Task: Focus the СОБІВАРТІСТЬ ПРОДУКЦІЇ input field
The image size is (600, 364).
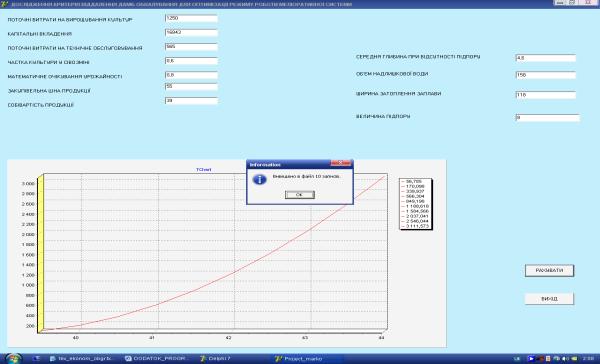Action: 191,101
